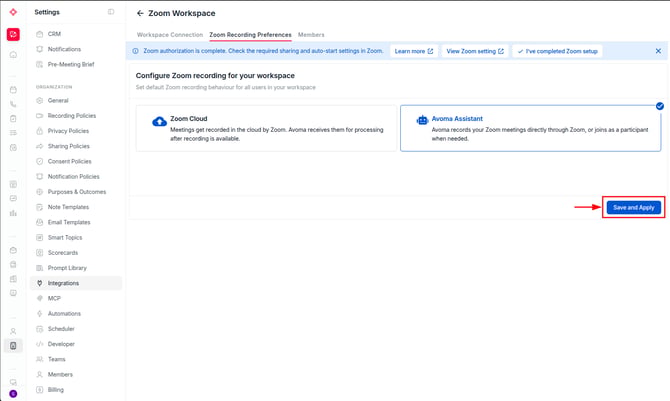The height and width of the screenshot is (401, 670).
Task: Click the highlighted settings icon in the rail
Action: click(x=13, y=345)
